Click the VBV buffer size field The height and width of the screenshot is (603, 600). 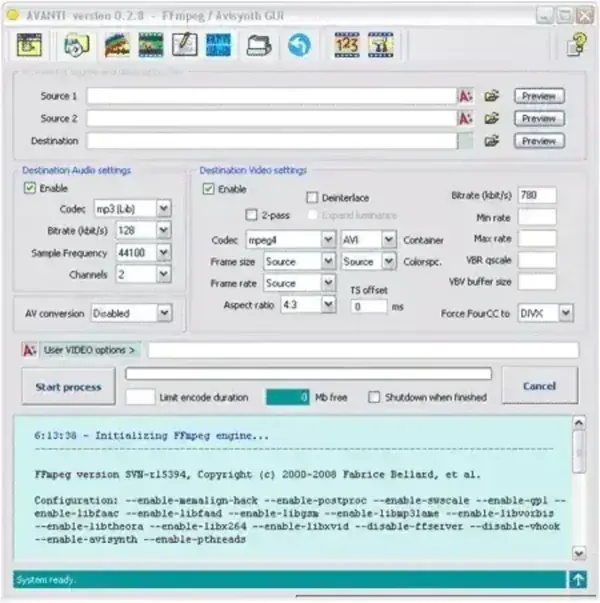point(537,282)
